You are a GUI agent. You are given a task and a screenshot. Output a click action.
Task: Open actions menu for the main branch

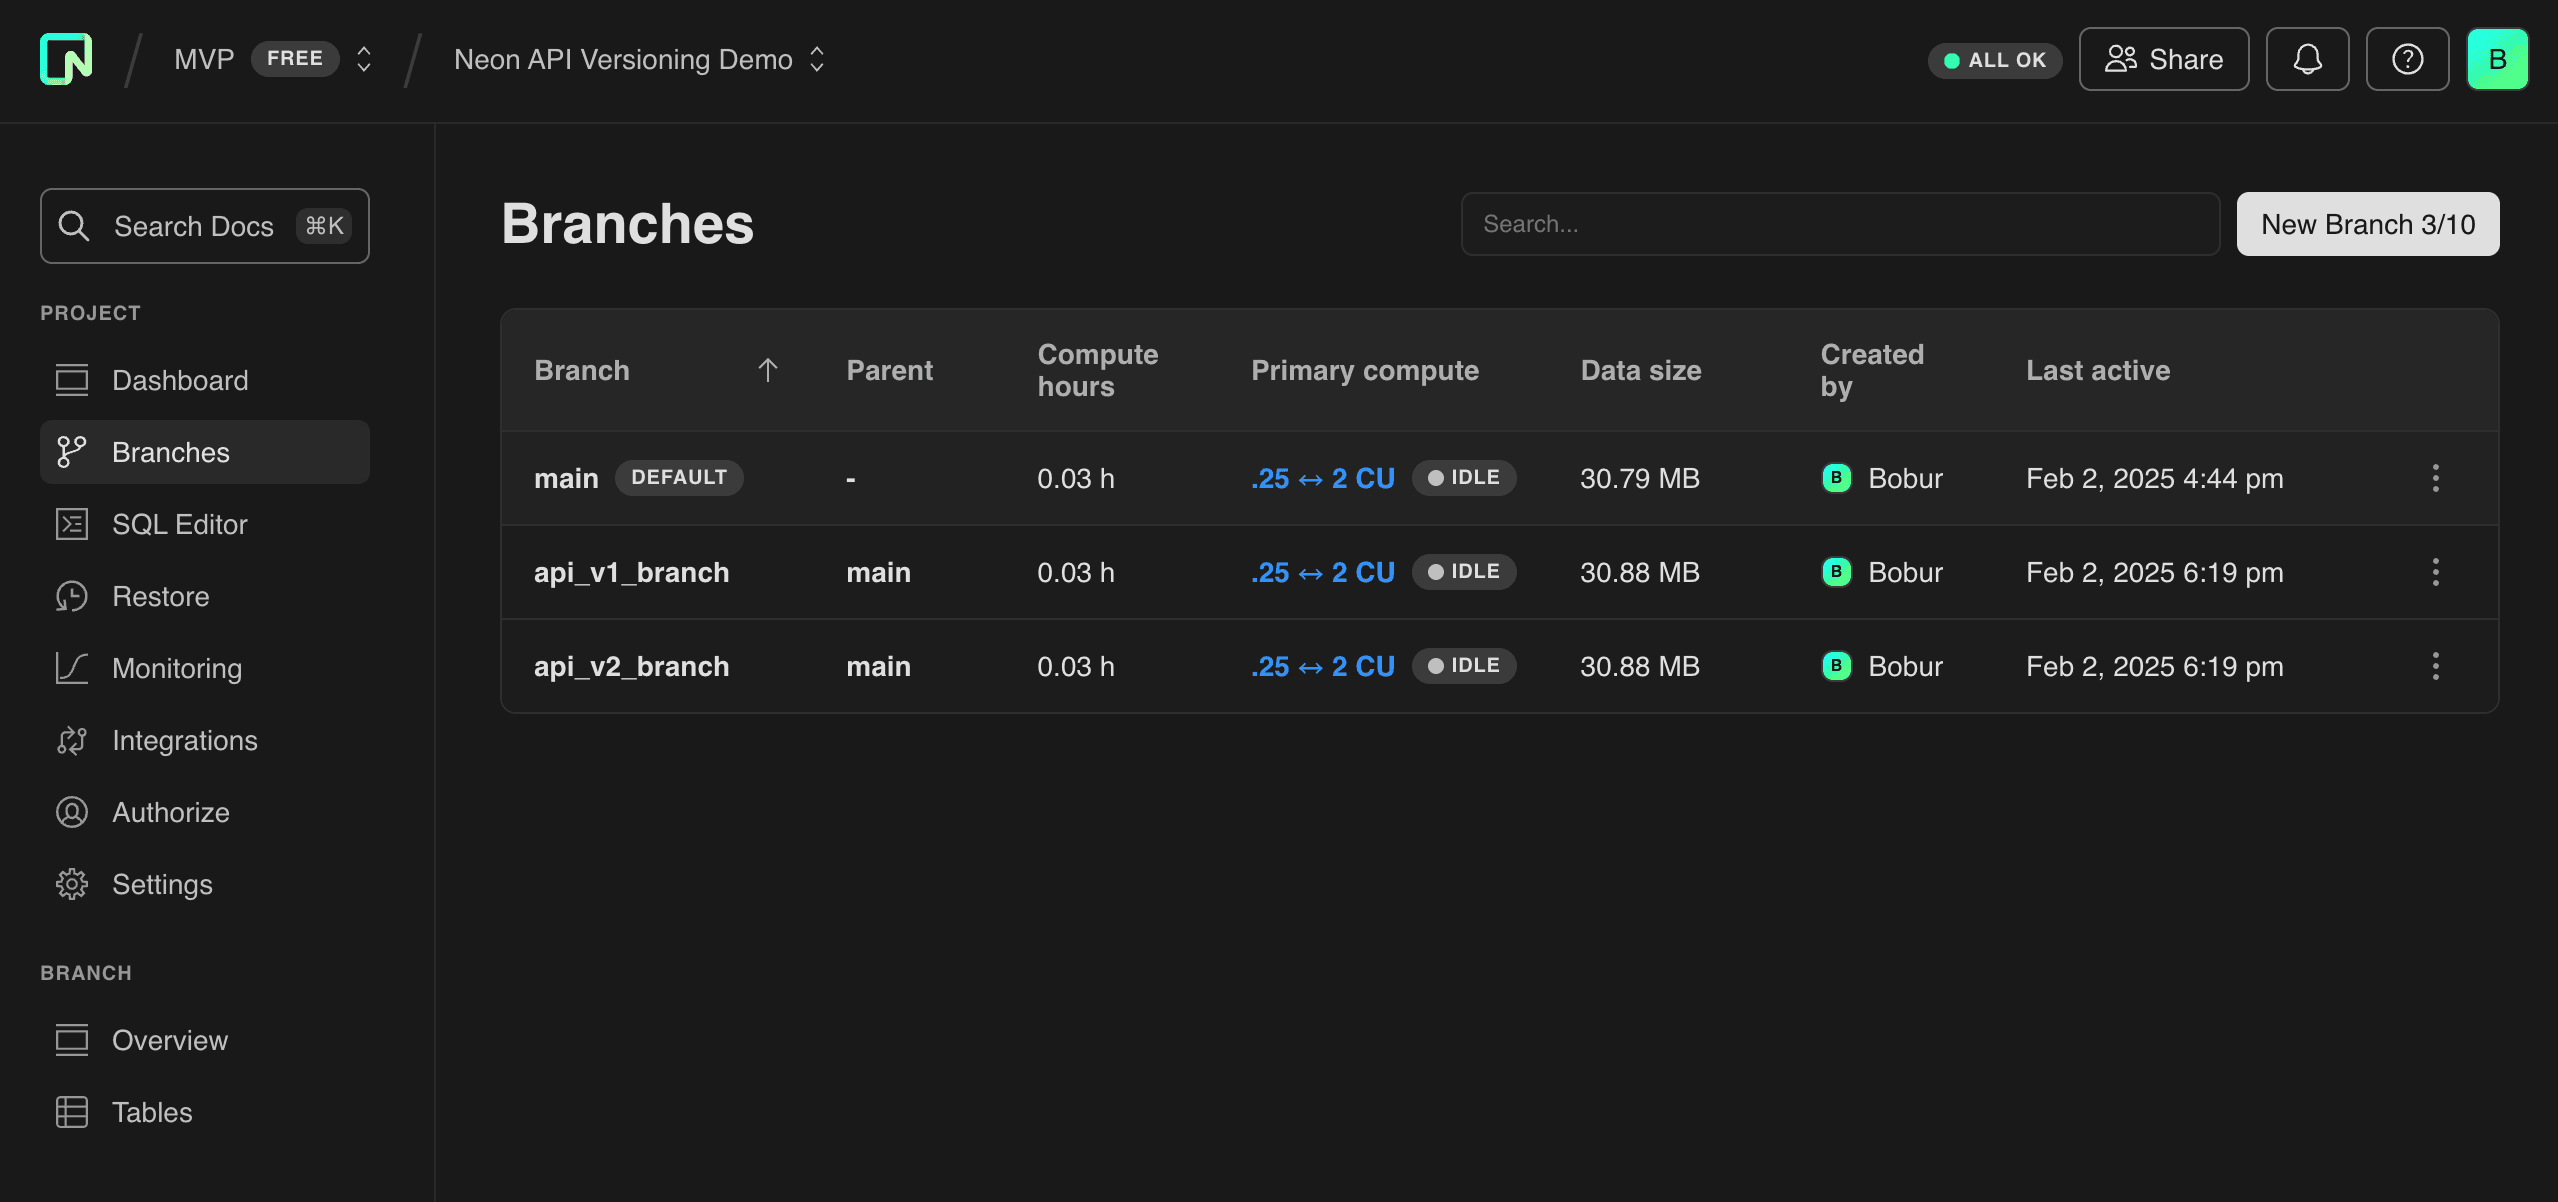click(x=2435, y=478)
